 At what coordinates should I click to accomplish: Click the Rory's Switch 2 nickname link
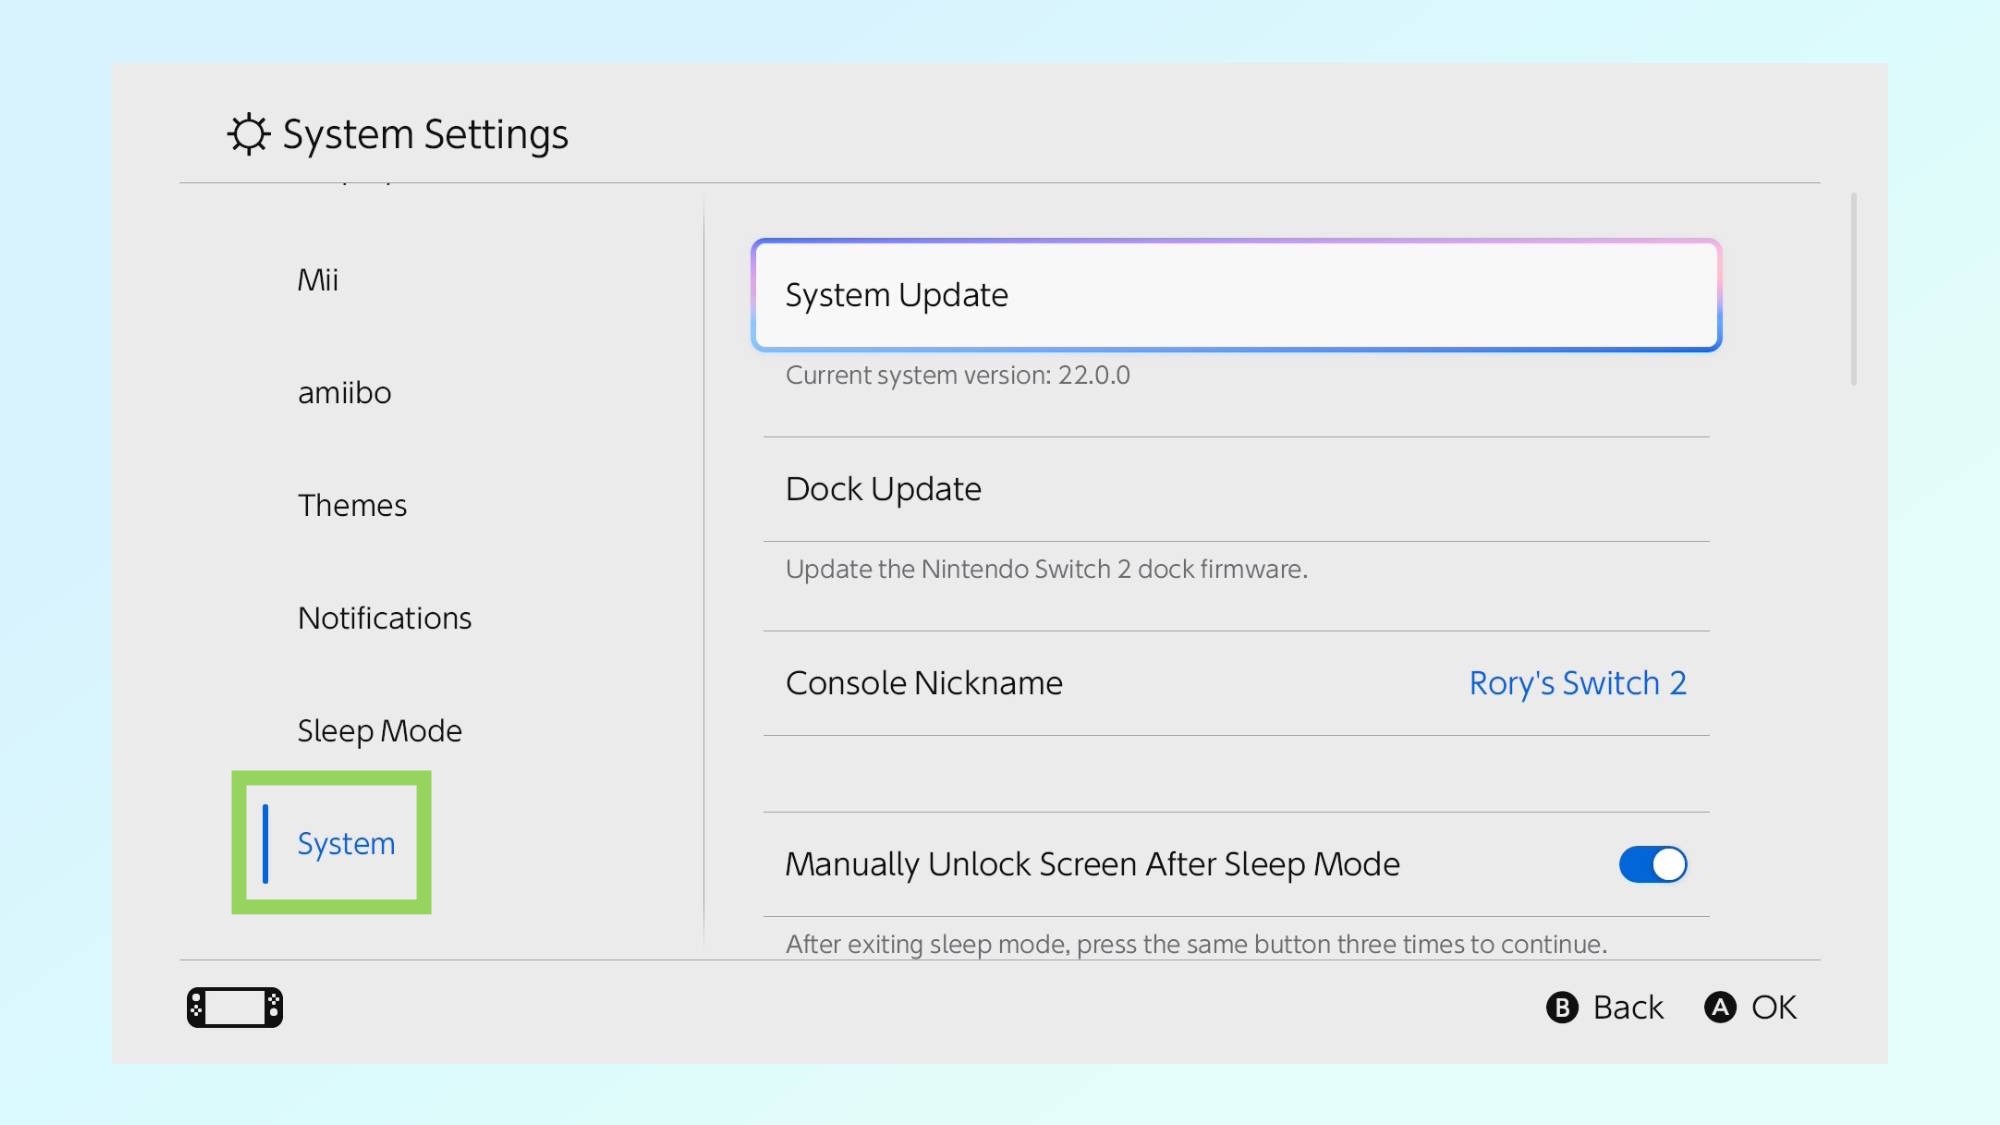click(x=1578, y=683)
